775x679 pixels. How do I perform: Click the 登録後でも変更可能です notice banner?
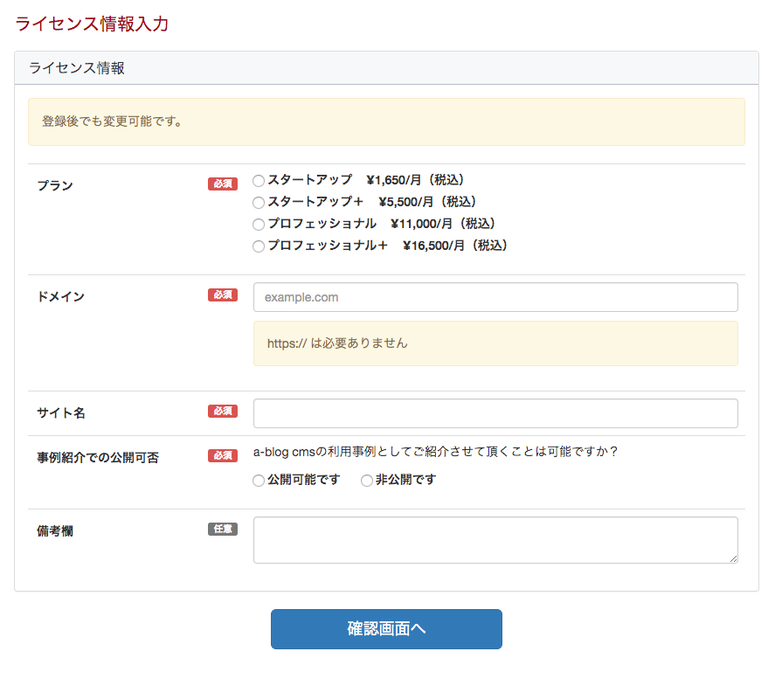tap(386, 122)
